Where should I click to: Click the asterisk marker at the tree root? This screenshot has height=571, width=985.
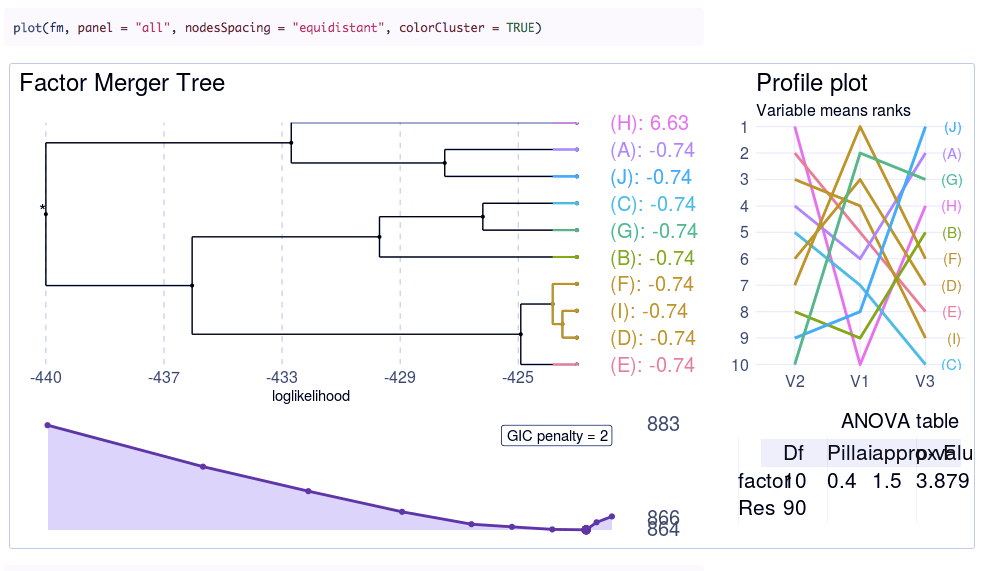click(x=43, y=208)
